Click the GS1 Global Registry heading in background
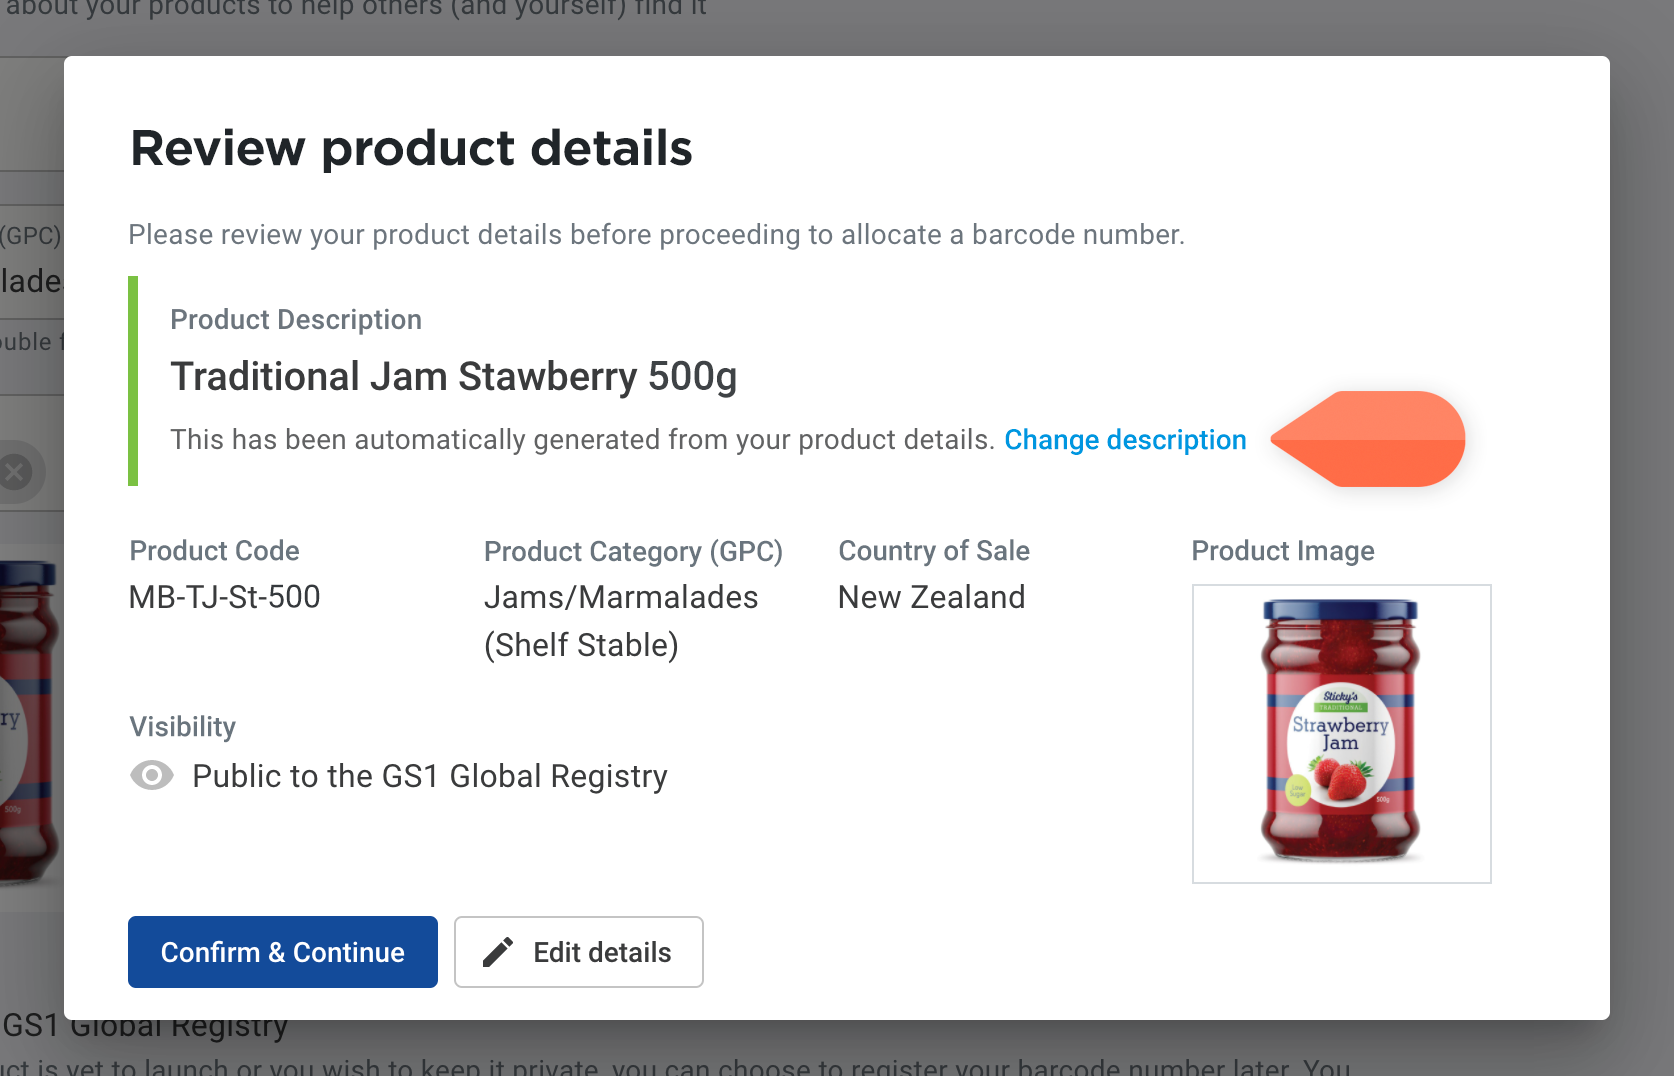 pos(143,1025)
